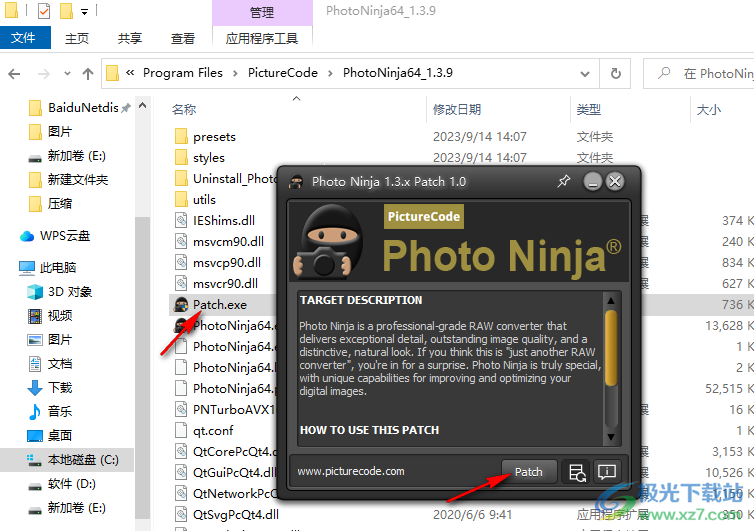754x531 pixels.
Task: Select 软件 (D:) drive
Action: point(72,484)
